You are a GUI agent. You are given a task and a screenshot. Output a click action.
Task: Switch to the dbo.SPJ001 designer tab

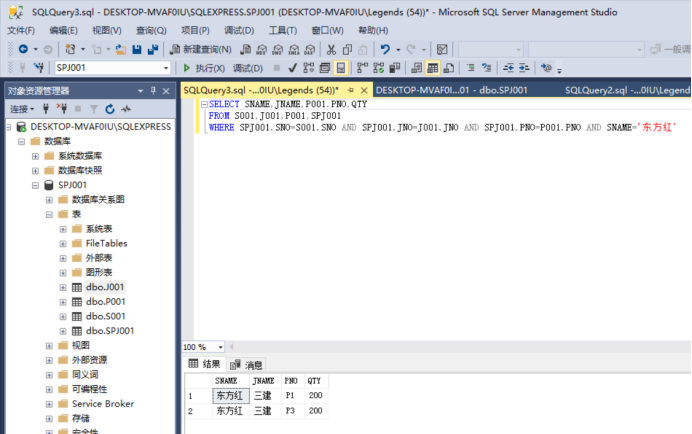(x=451, y=90)
